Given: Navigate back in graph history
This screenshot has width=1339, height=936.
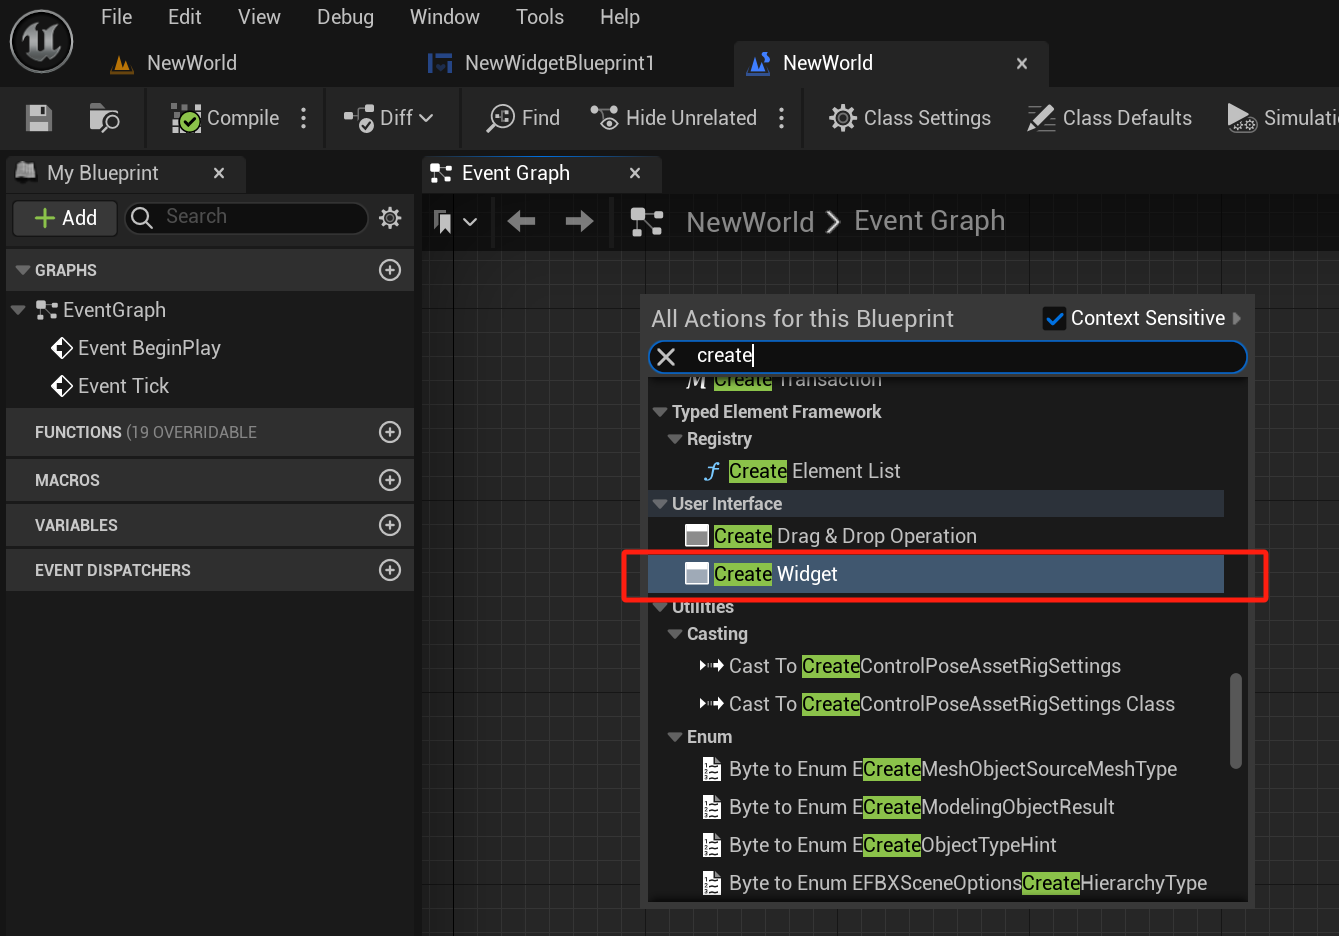Looking at the screenshot, I should pyautogui.click(x=521, y=221).
